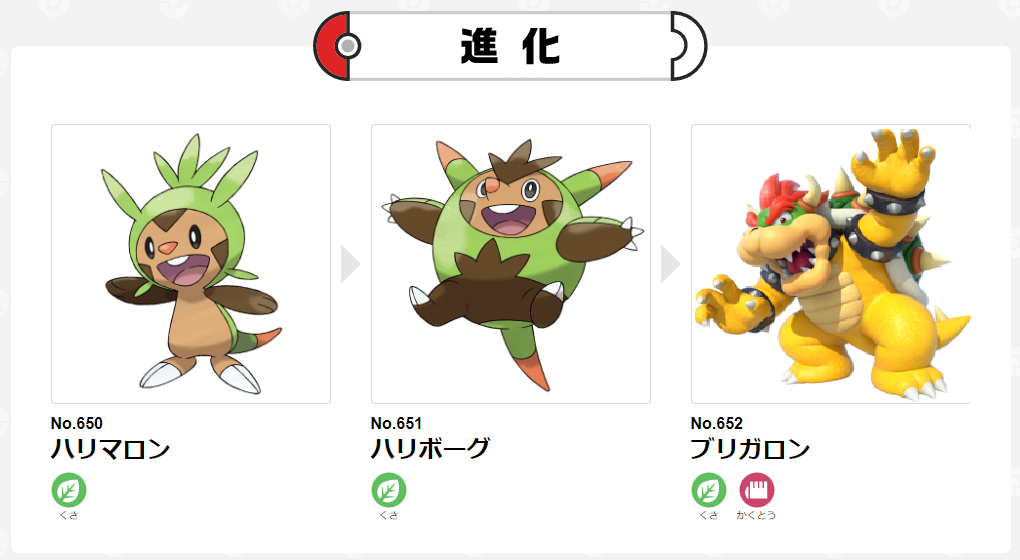Screen dimensions: 1020x560
Task: Click the grass type icon under ハリマロン
Action: [x=69, y=490]
